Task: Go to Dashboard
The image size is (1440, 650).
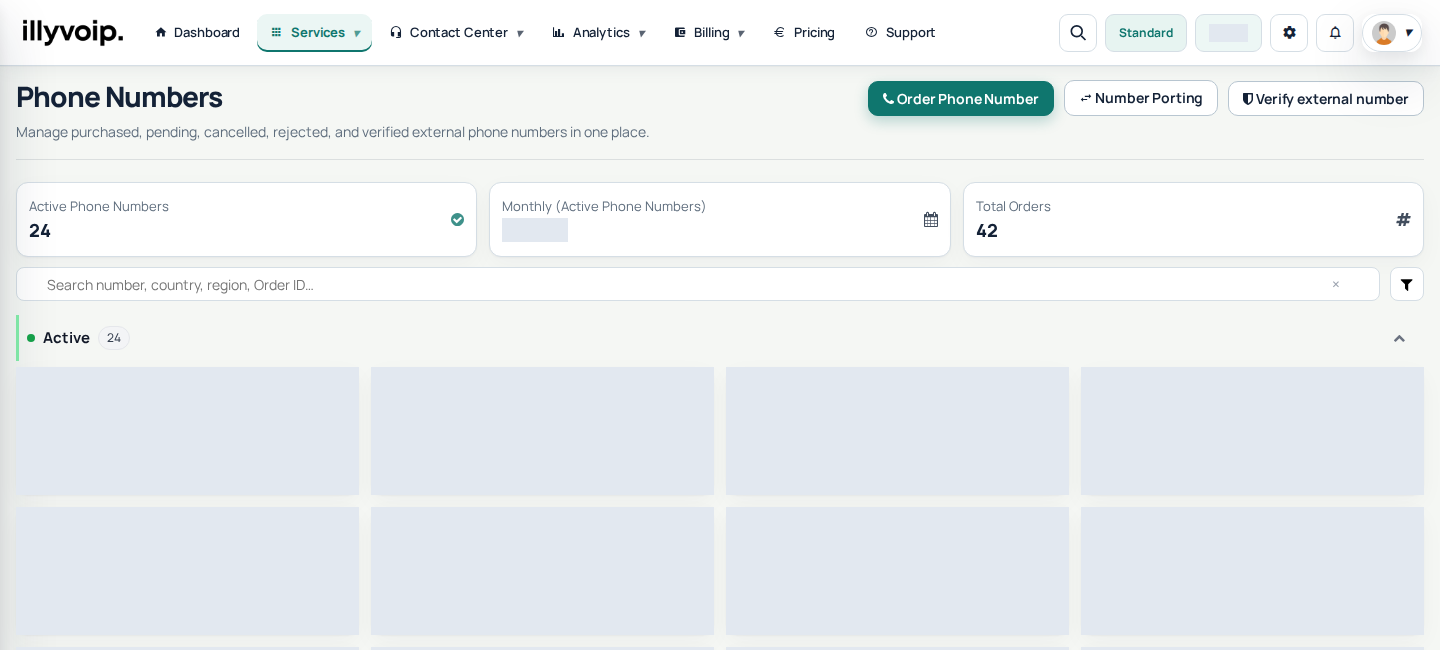Action: pyautogui.click(x=197, y=32)
